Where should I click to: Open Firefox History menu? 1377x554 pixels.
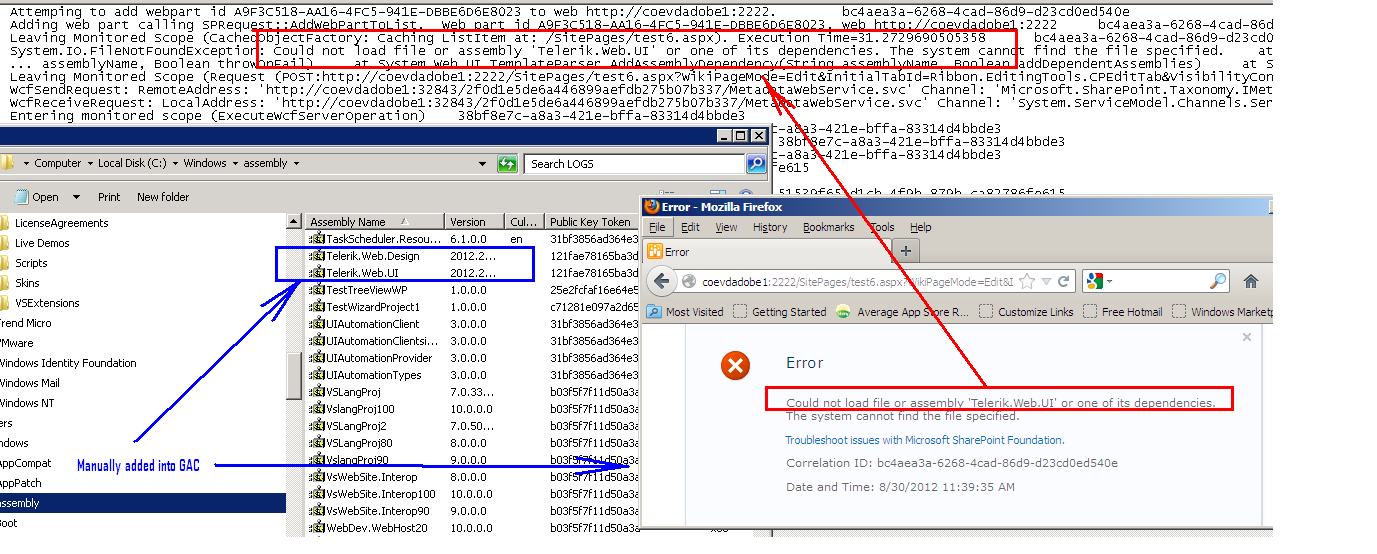(770, 227)
